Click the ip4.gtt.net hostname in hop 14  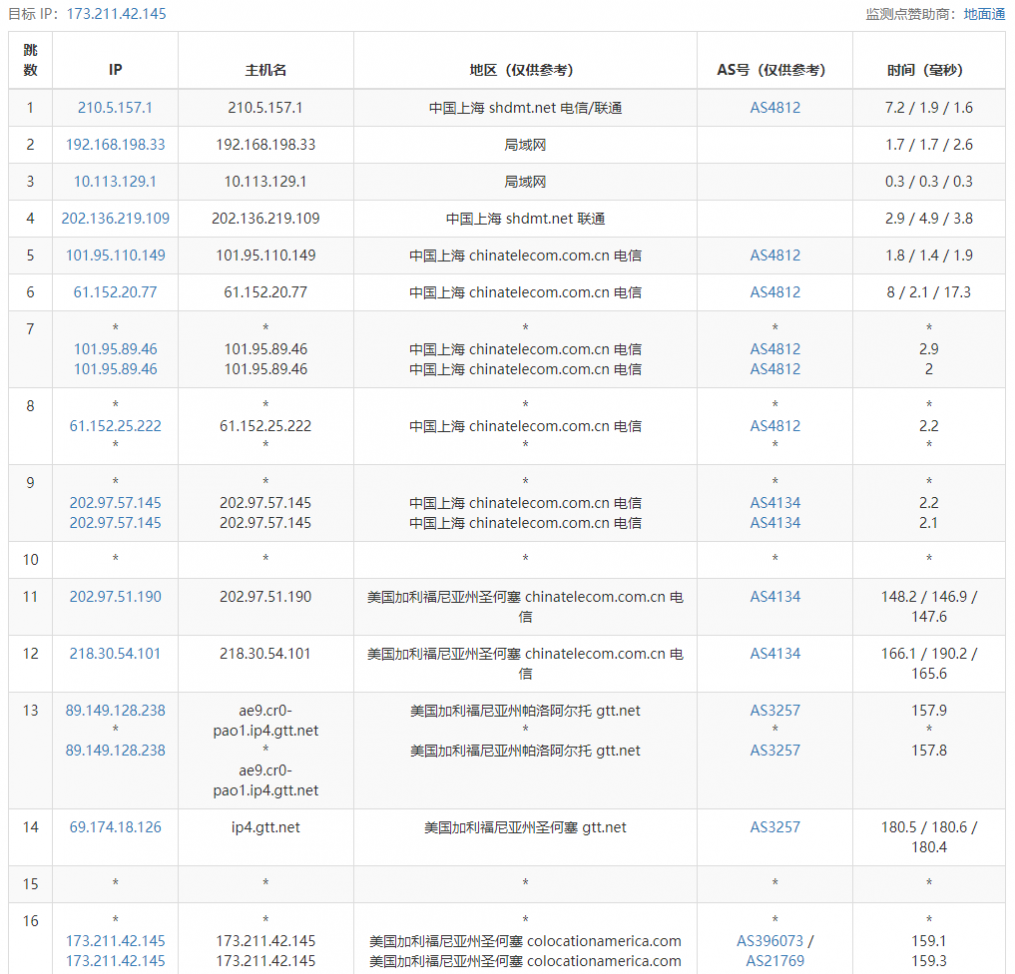pos(265,827)
